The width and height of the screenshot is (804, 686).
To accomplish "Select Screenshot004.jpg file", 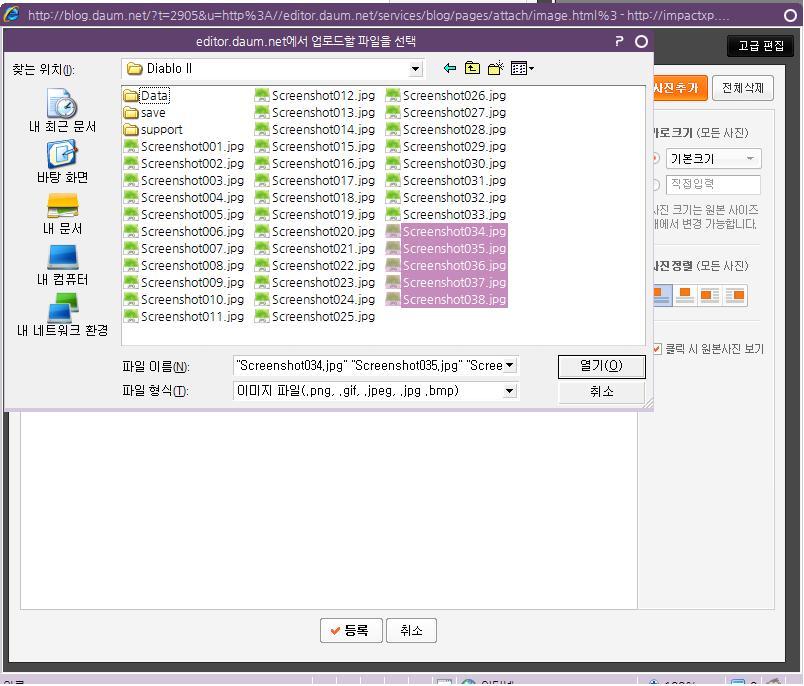I will coord(184,198).
